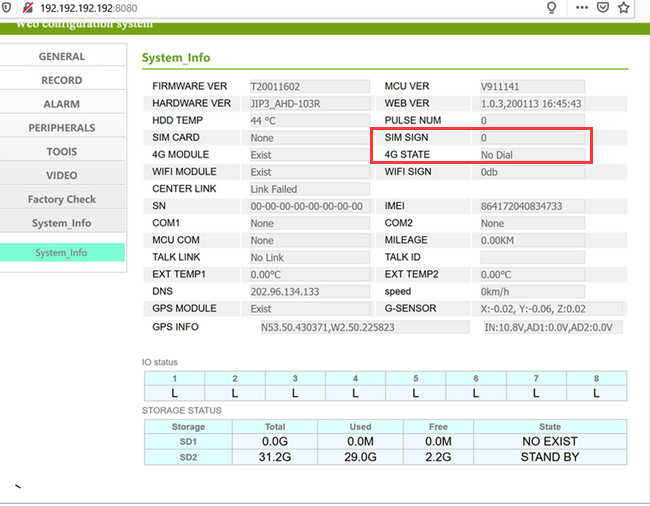Click the lightbulb icon in address bar

tap(551, 8)
